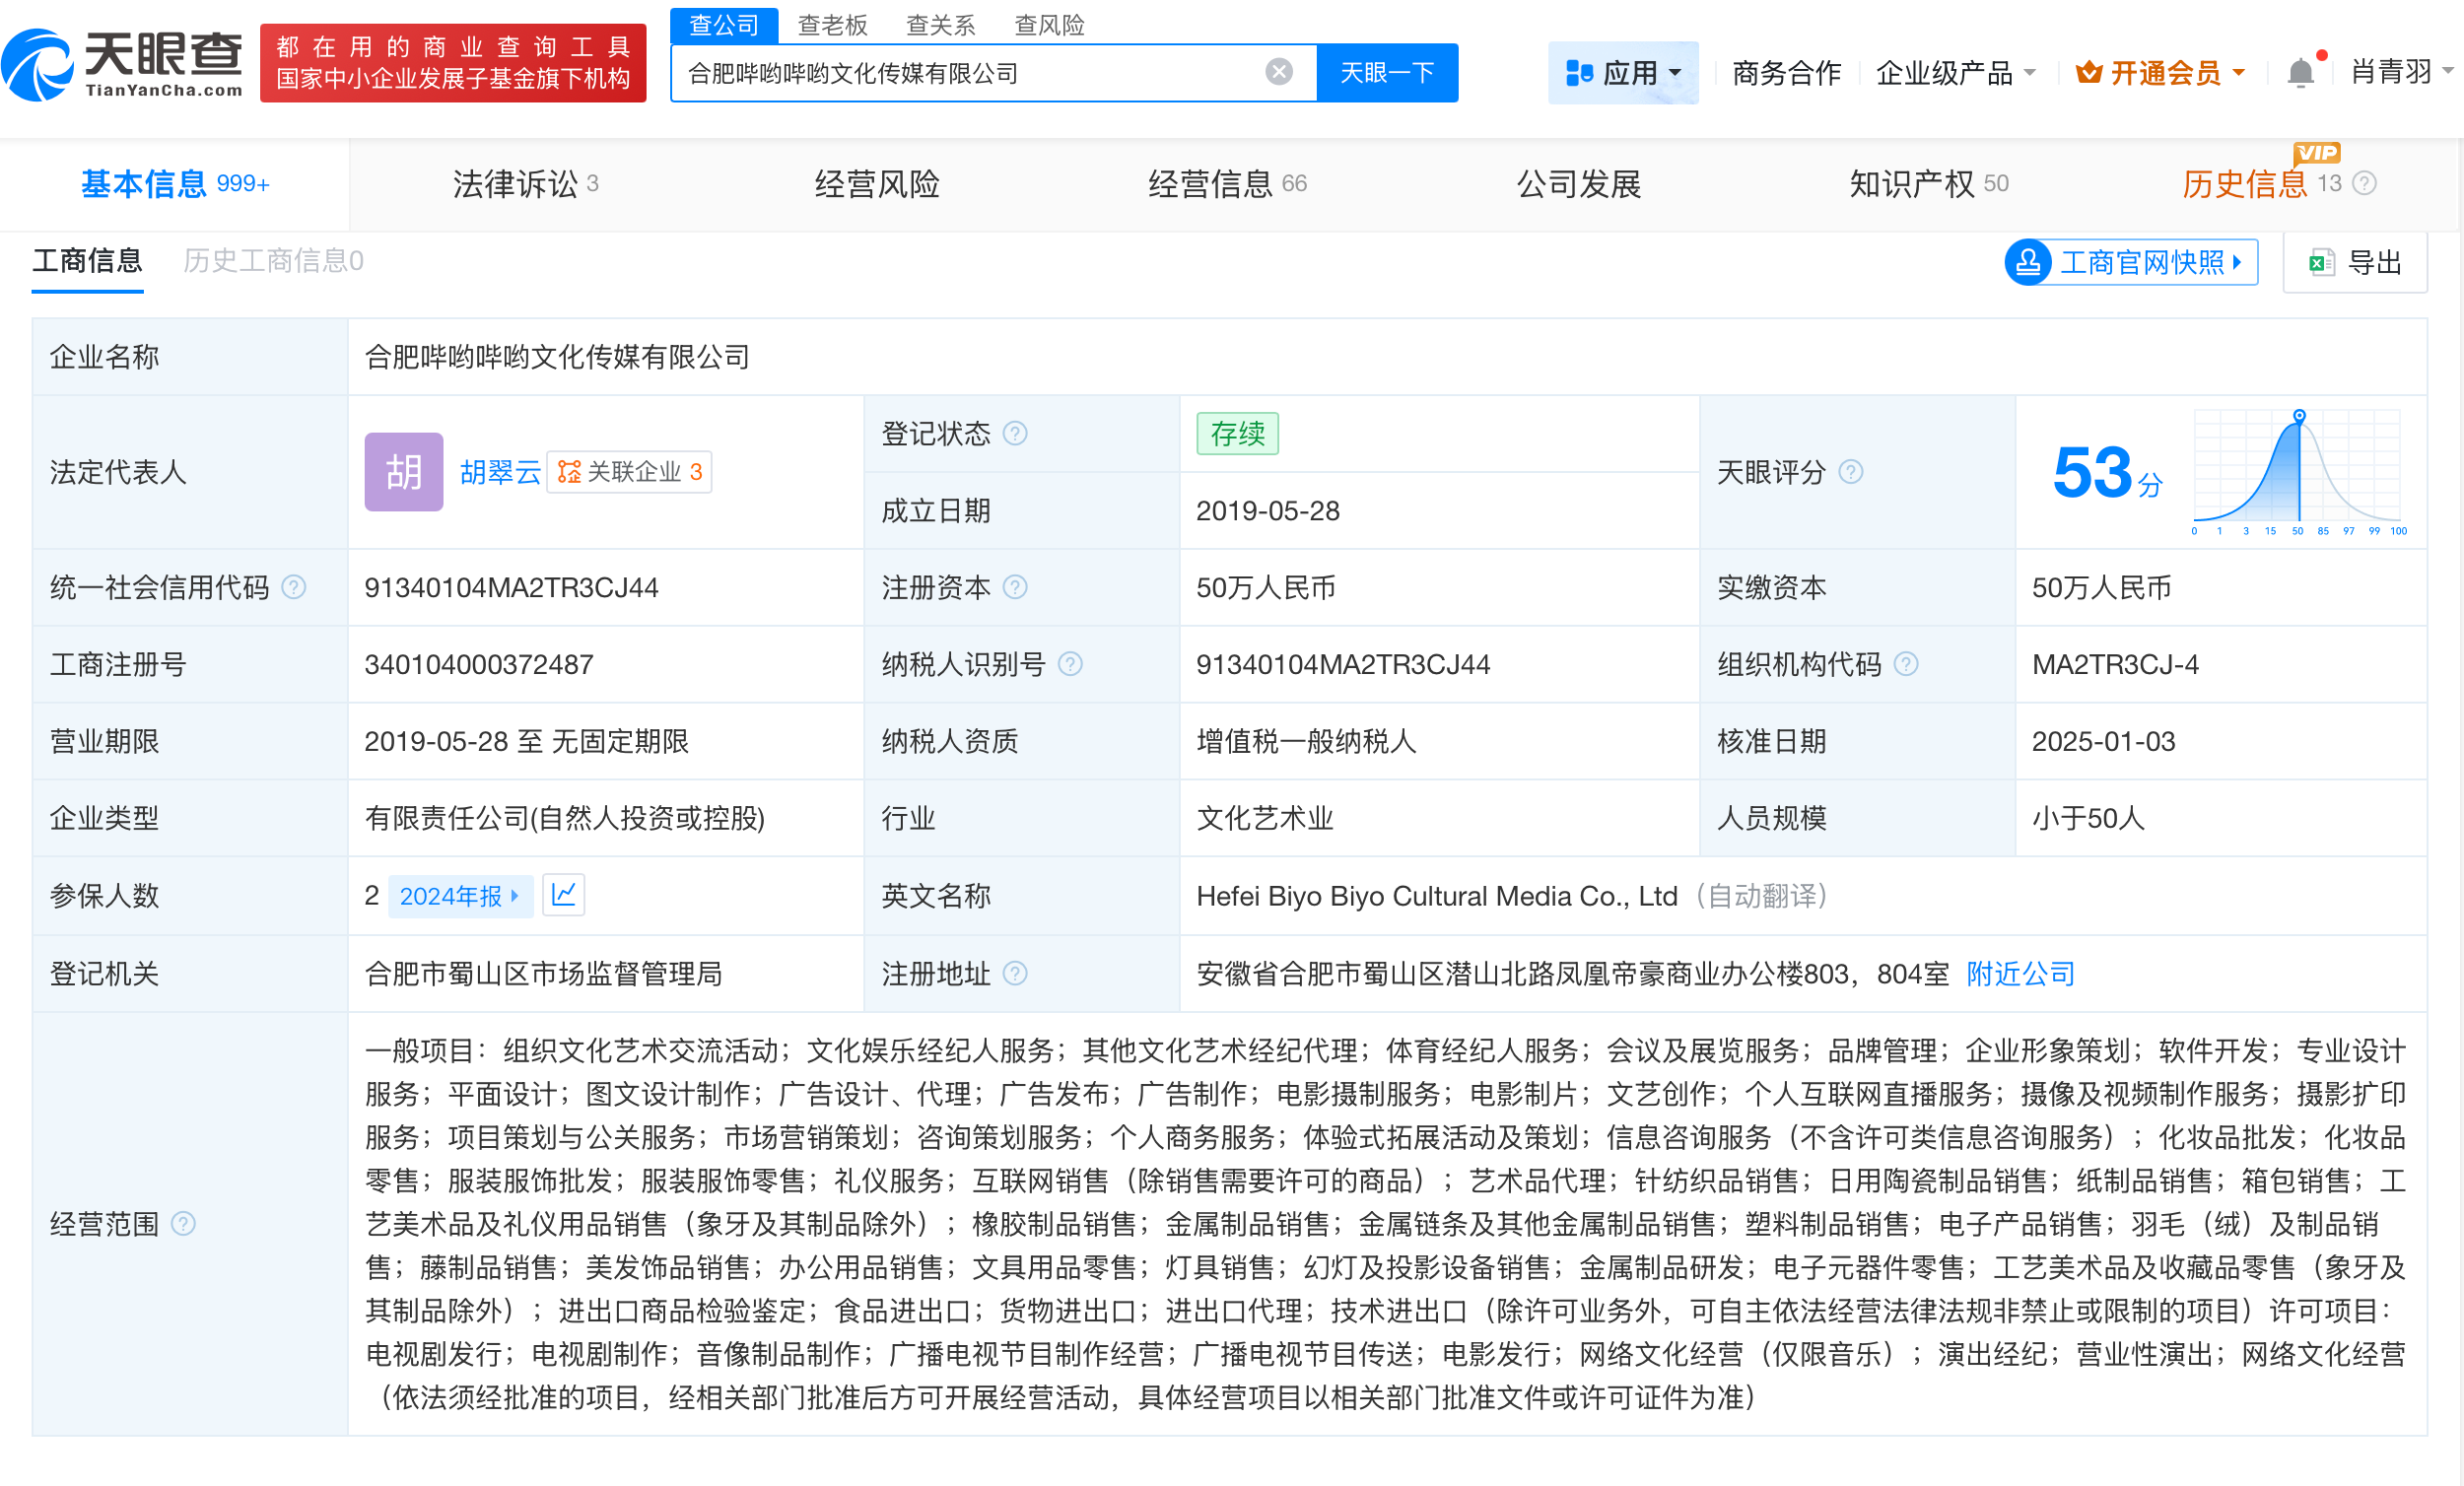
Task: Click into the company search input field
Action: (x=960, y=73)
